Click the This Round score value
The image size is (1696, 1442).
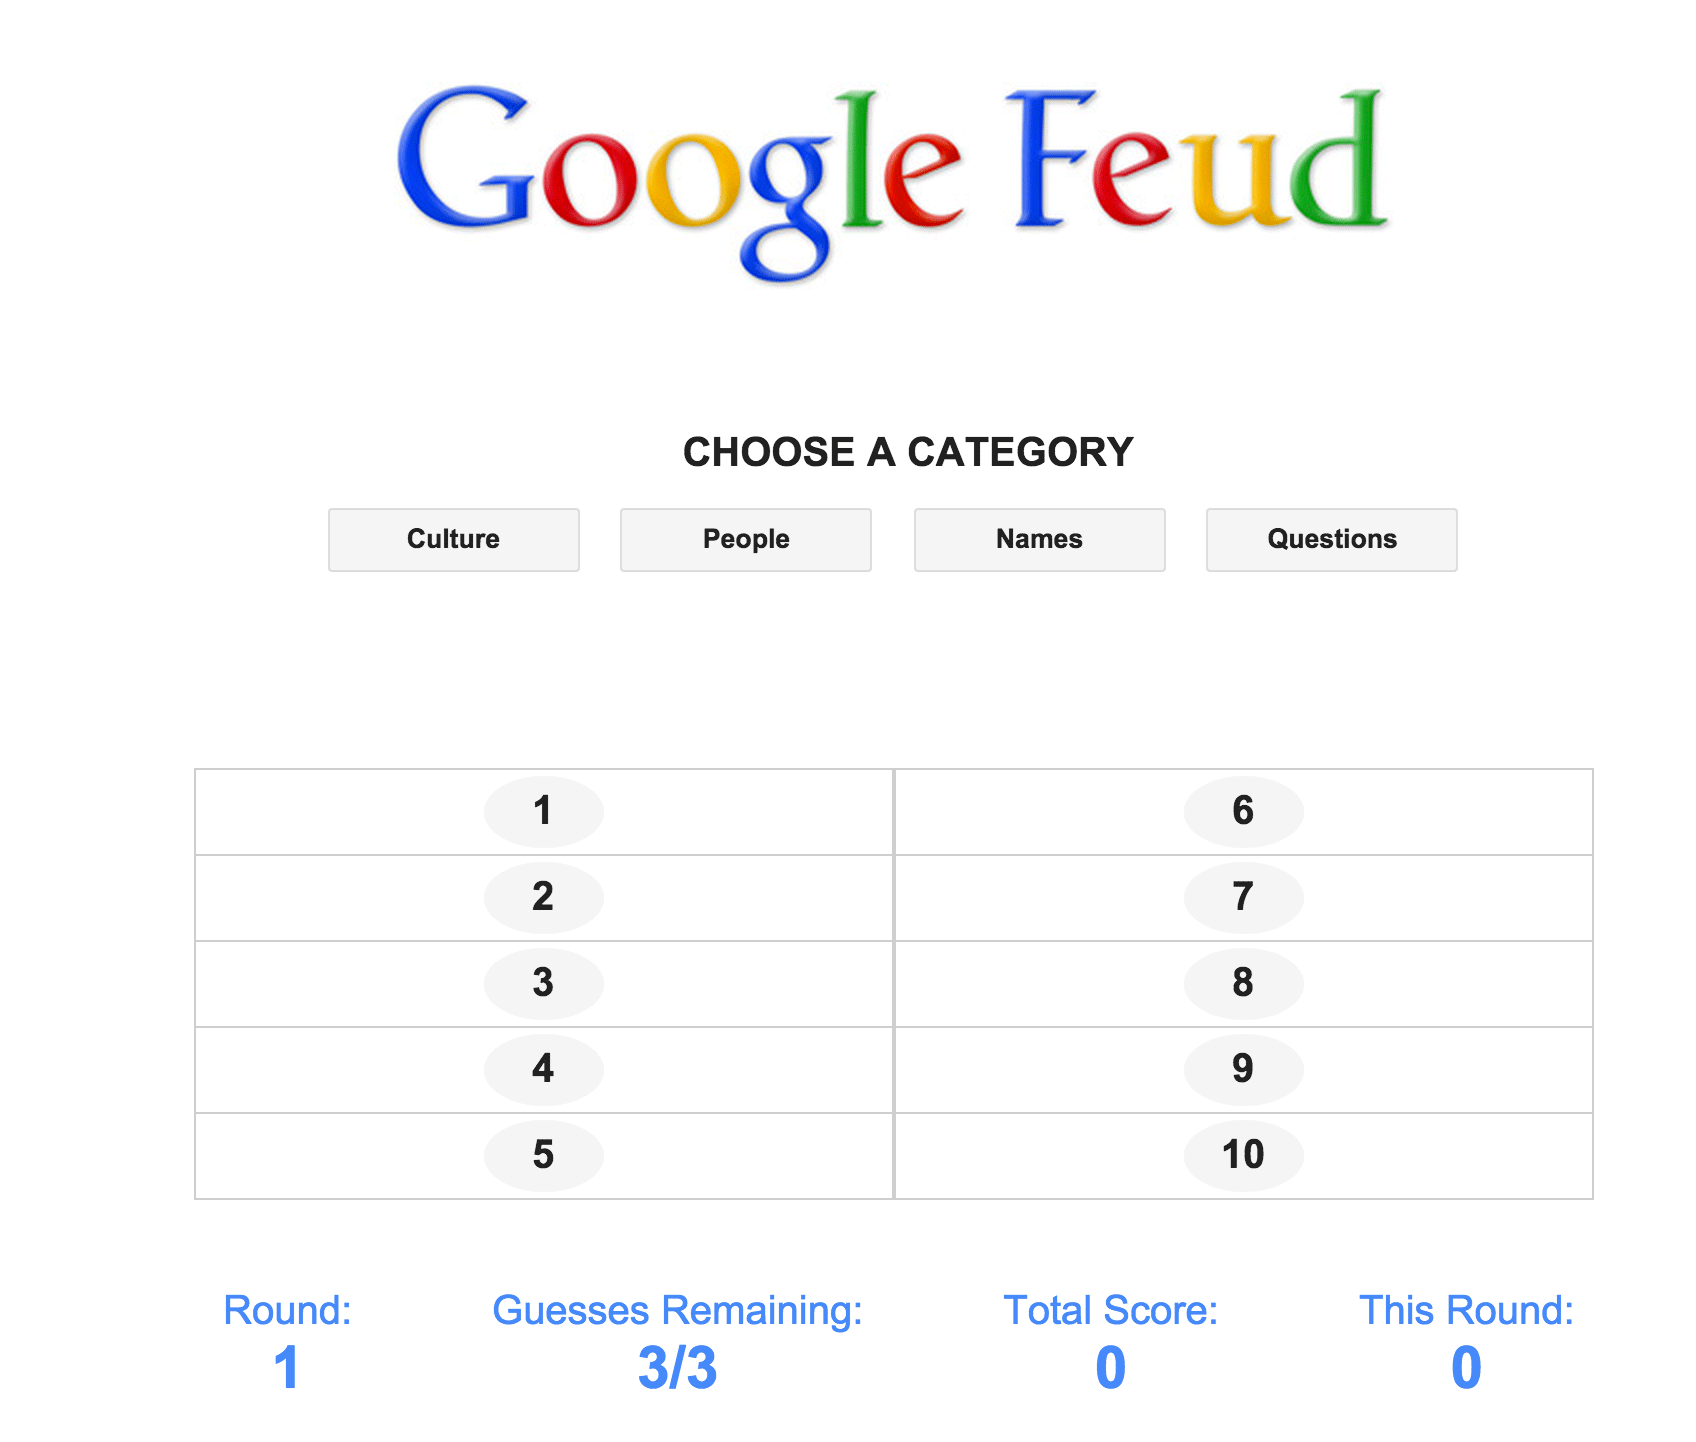1466,1367
